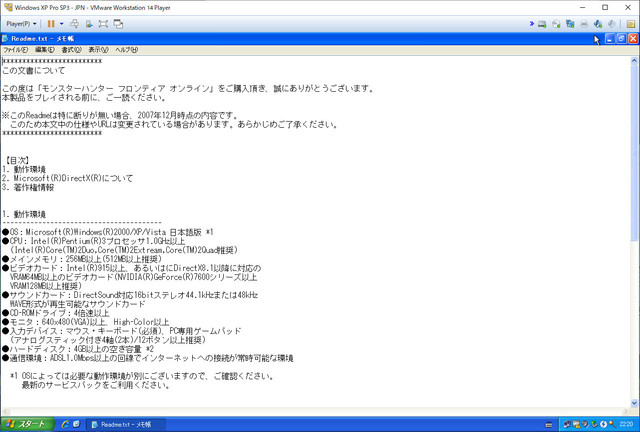Image resolution: width=640 pixels, height=432 pixels.
Task: Click the ※このReadme 2007年12月時点 line
Action: (x=120, y=115)
